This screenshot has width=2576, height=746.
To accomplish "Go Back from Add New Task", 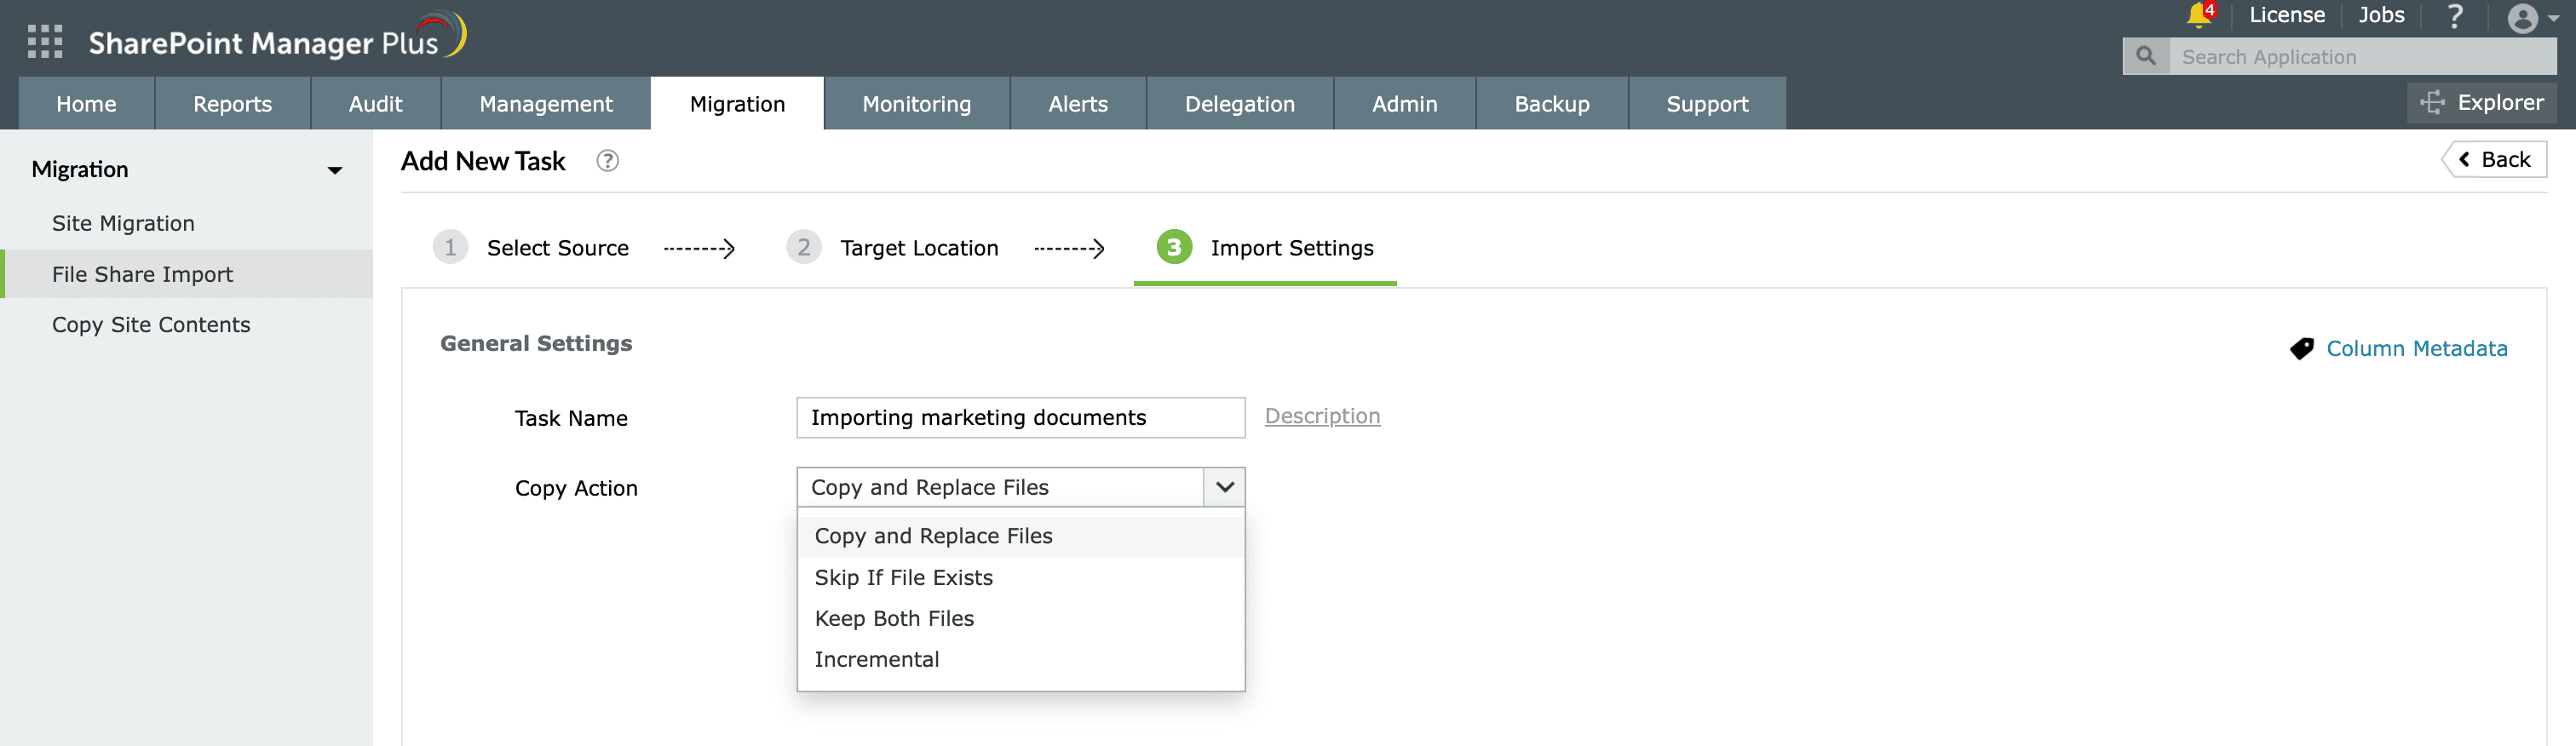I will (x=2494, y=159).
